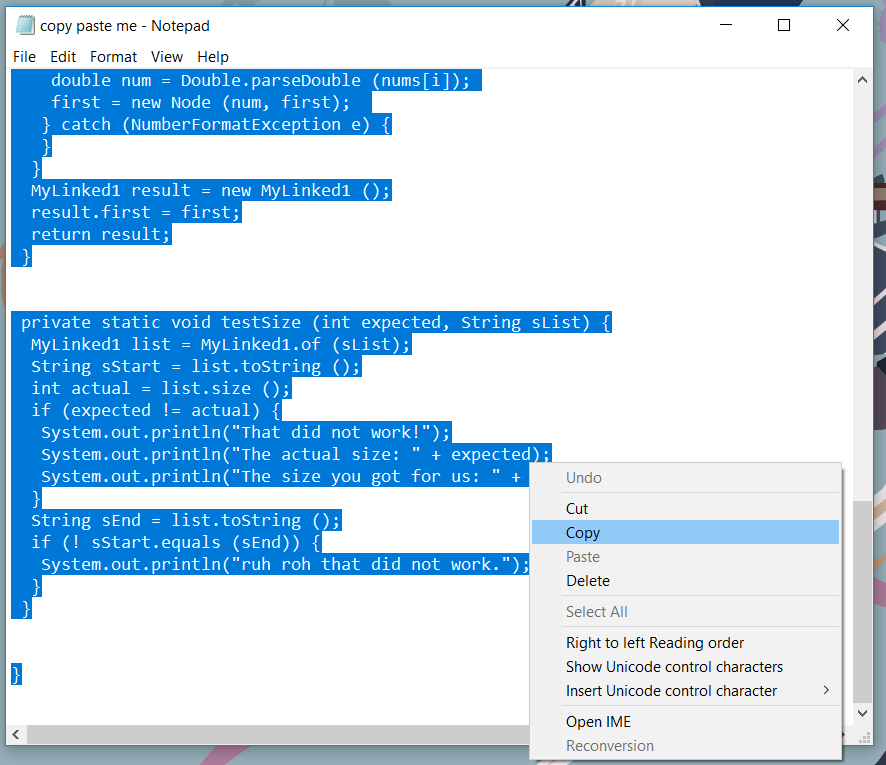Viewport: 886px width, 765px height.
Task: Close the Notepad window
Action: click(842, 25)
